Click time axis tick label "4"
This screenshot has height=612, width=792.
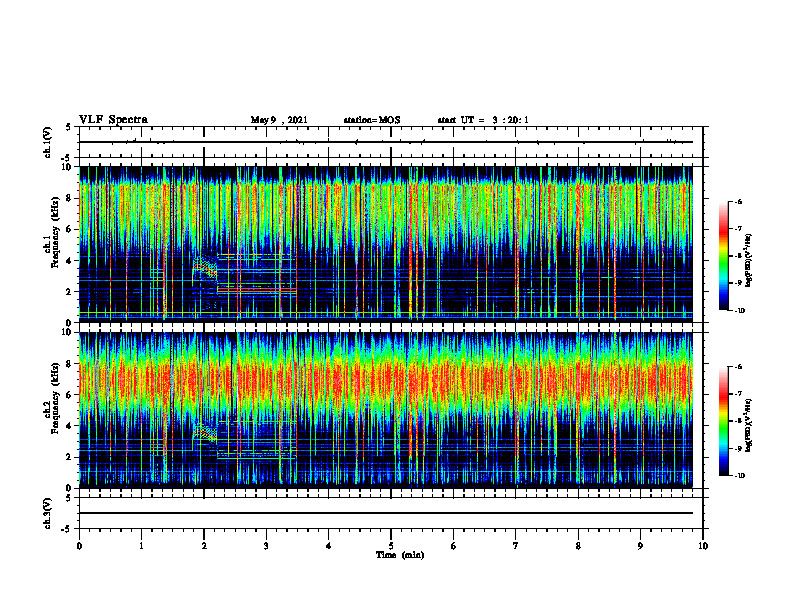329,546
